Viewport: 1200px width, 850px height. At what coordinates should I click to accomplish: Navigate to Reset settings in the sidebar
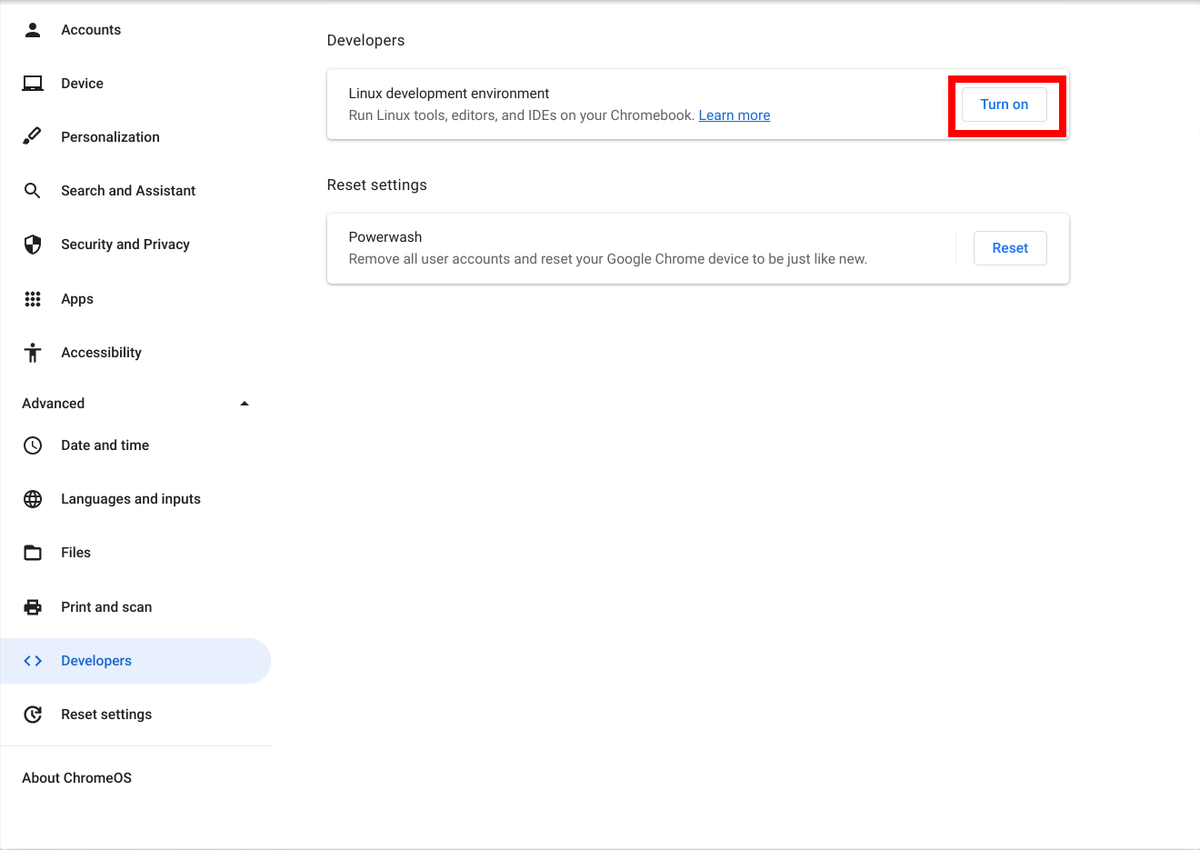pos(106,714)
